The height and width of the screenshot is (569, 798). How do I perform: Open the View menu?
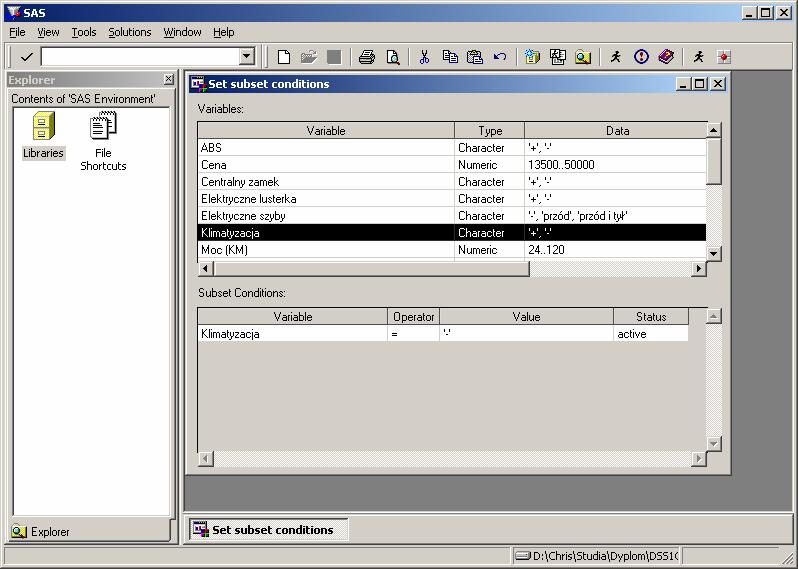pos(48,32)
